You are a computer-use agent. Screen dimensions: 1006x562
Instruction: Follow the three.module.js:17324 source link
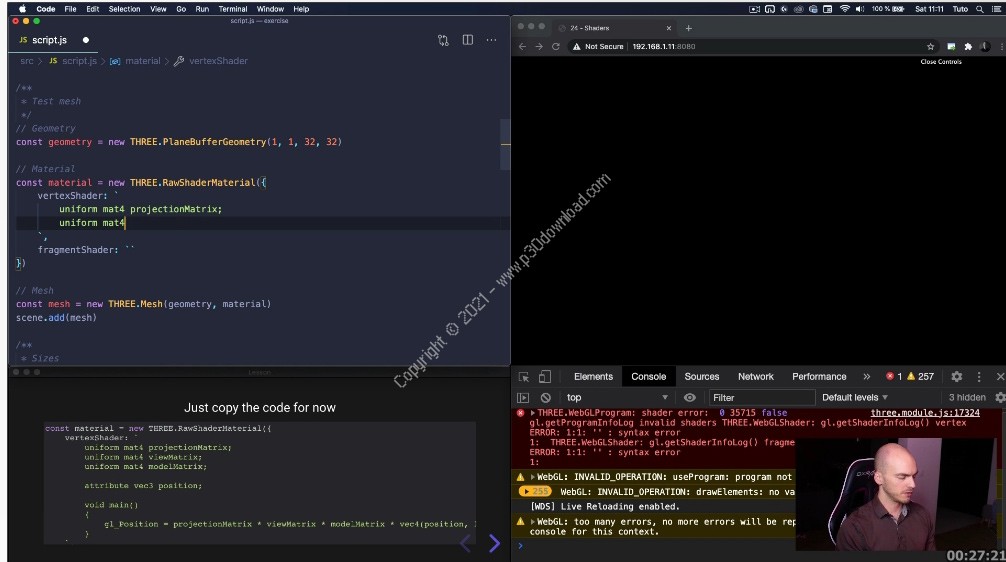click(925, 412)
